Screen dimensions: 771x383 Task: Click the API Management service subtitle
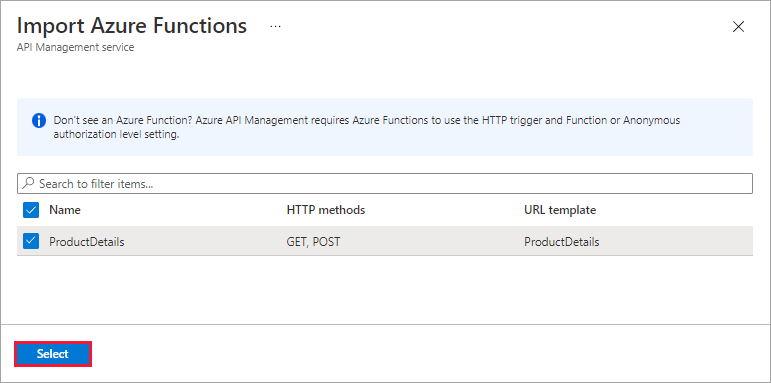coord(75,48)
